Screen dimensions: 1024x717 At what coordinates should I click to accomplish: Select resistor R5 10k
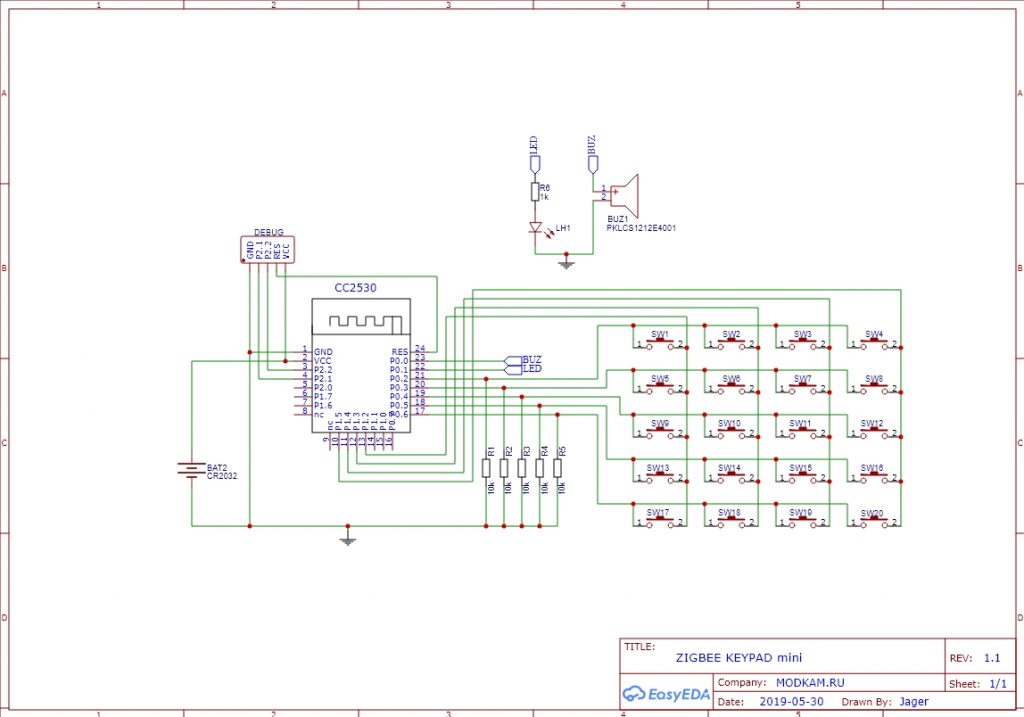(557, 468)
